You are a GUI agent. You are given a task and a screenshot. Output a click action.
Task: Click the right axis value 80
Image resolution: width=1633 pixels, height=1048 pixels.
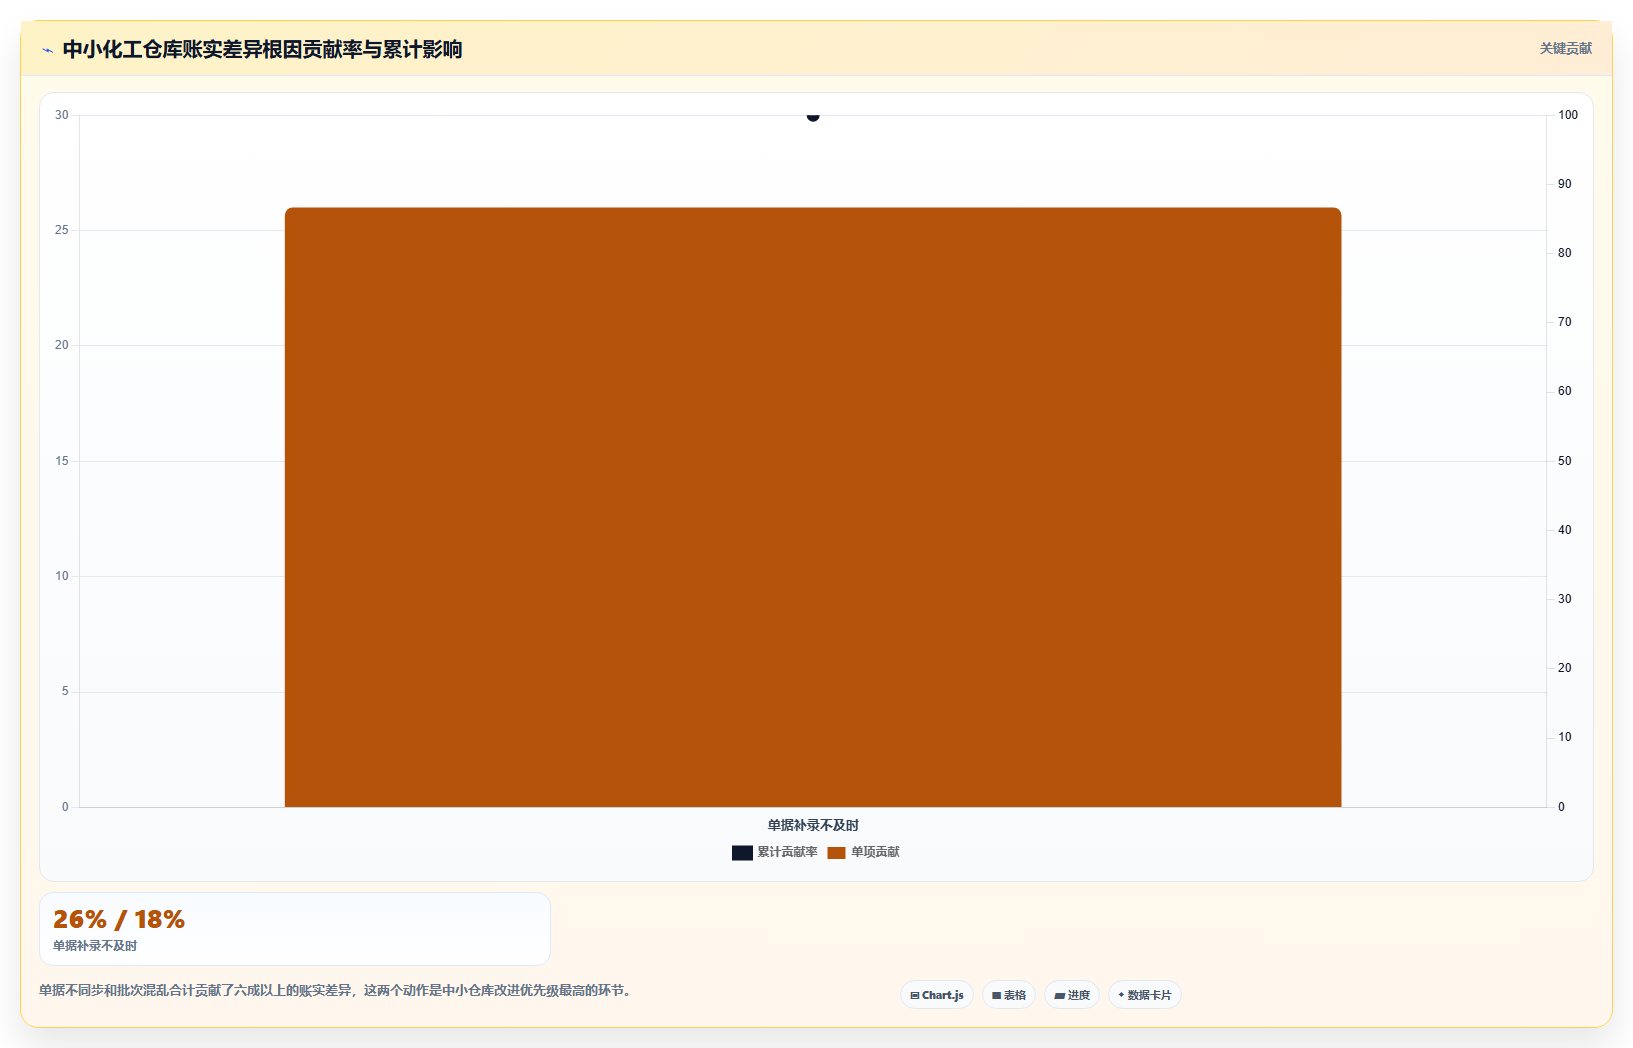1565,253
